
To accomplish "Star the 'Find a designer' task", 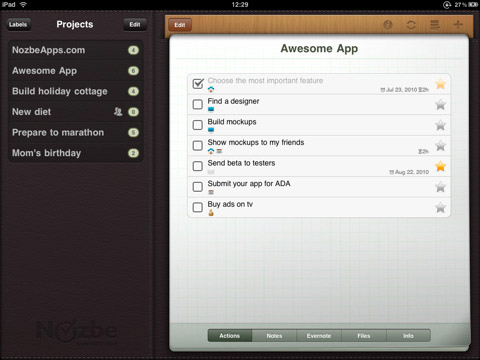I will coord(440,104).
